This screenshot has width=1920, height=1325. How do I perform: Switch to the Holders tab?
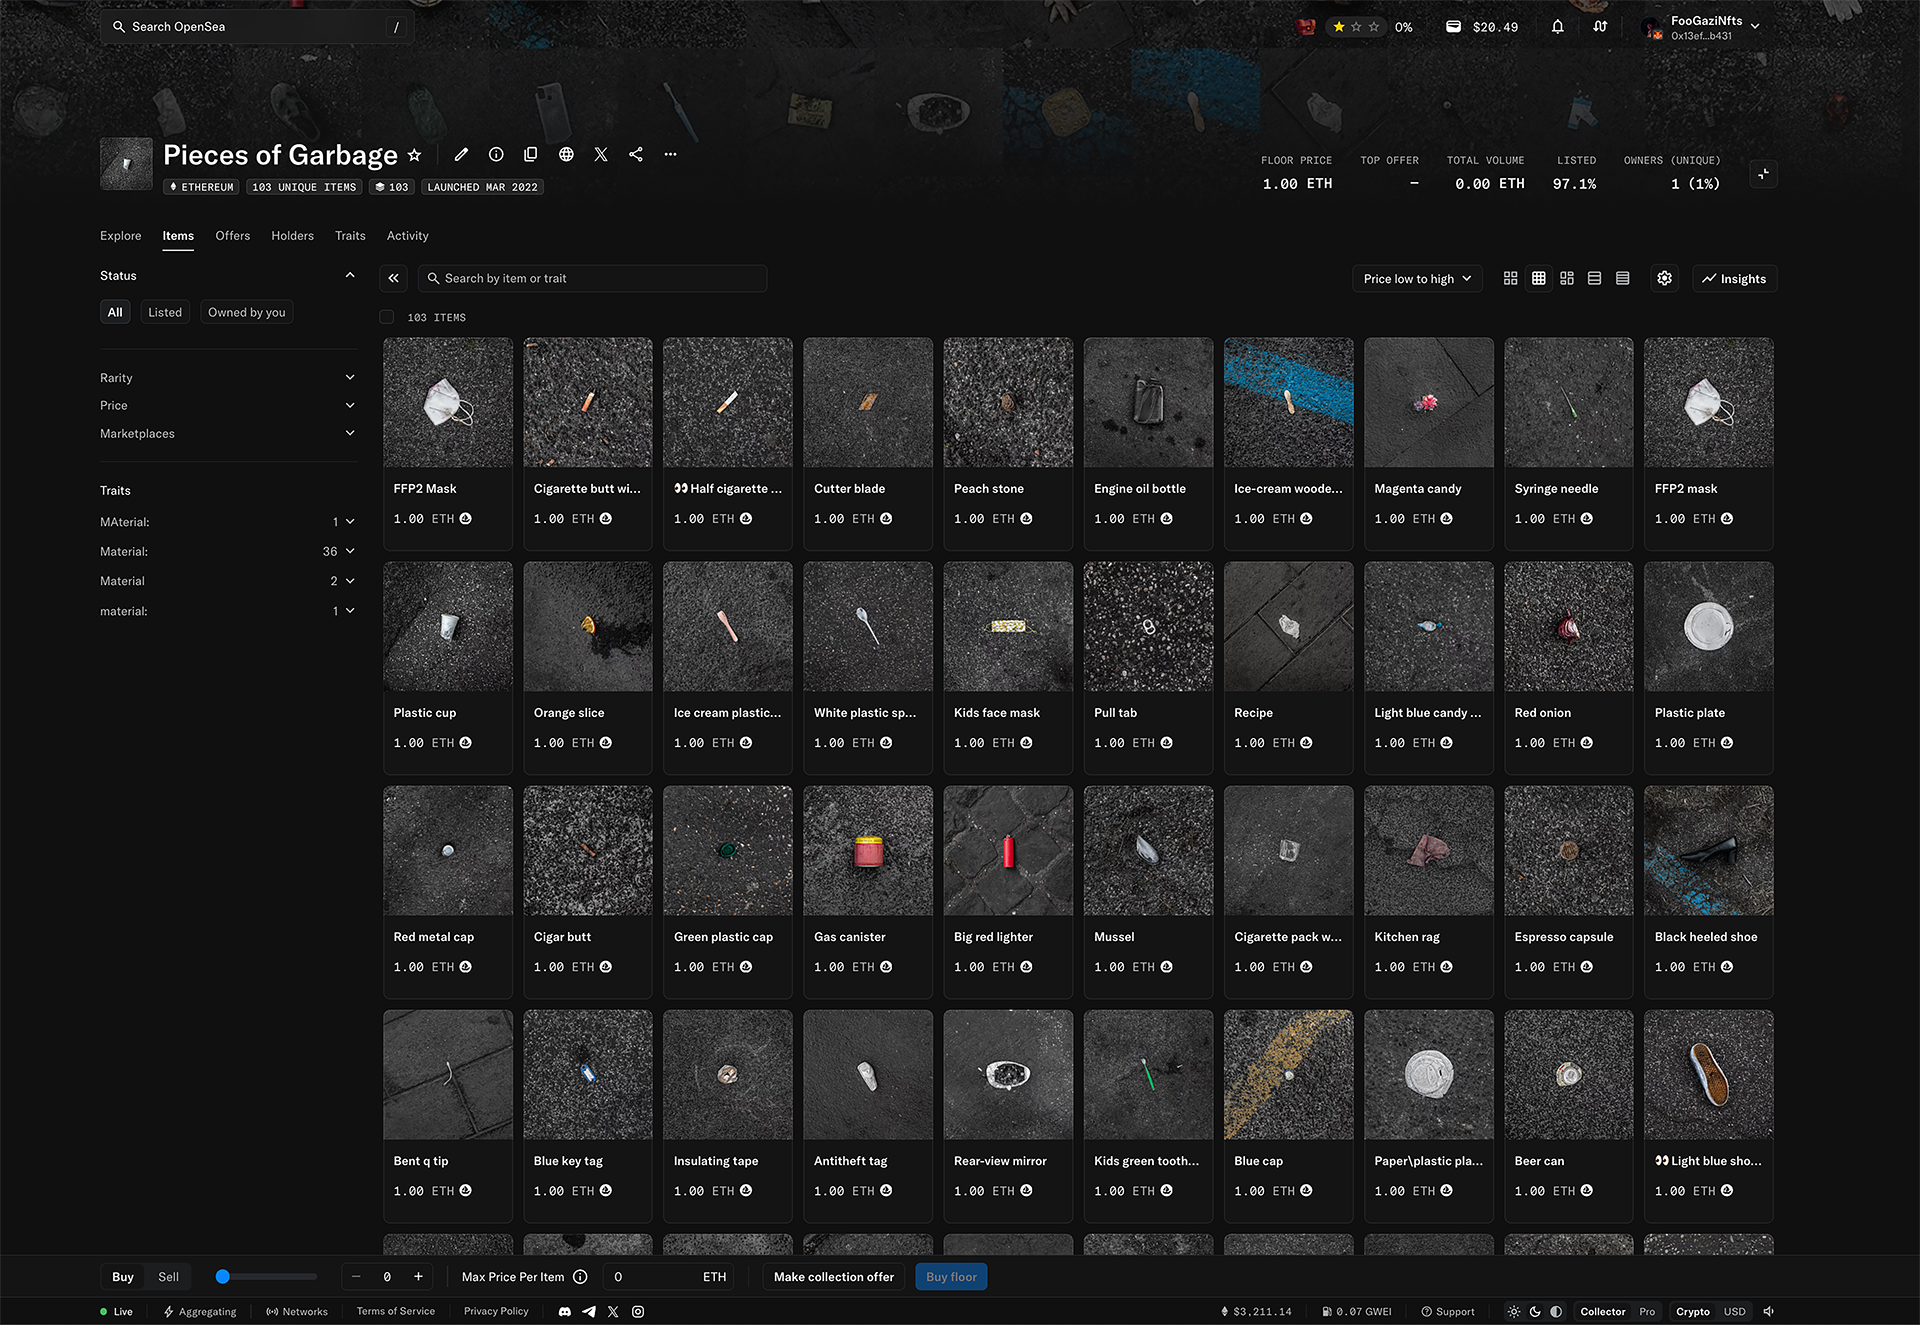point(292,236)
